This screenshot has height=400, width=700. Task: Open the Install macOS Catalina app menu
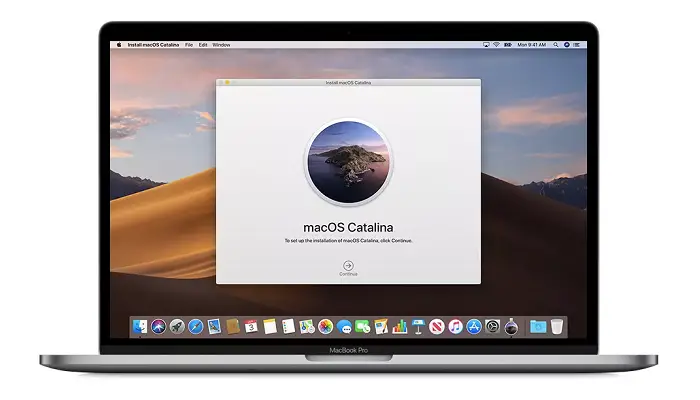[x=153, y=45]
